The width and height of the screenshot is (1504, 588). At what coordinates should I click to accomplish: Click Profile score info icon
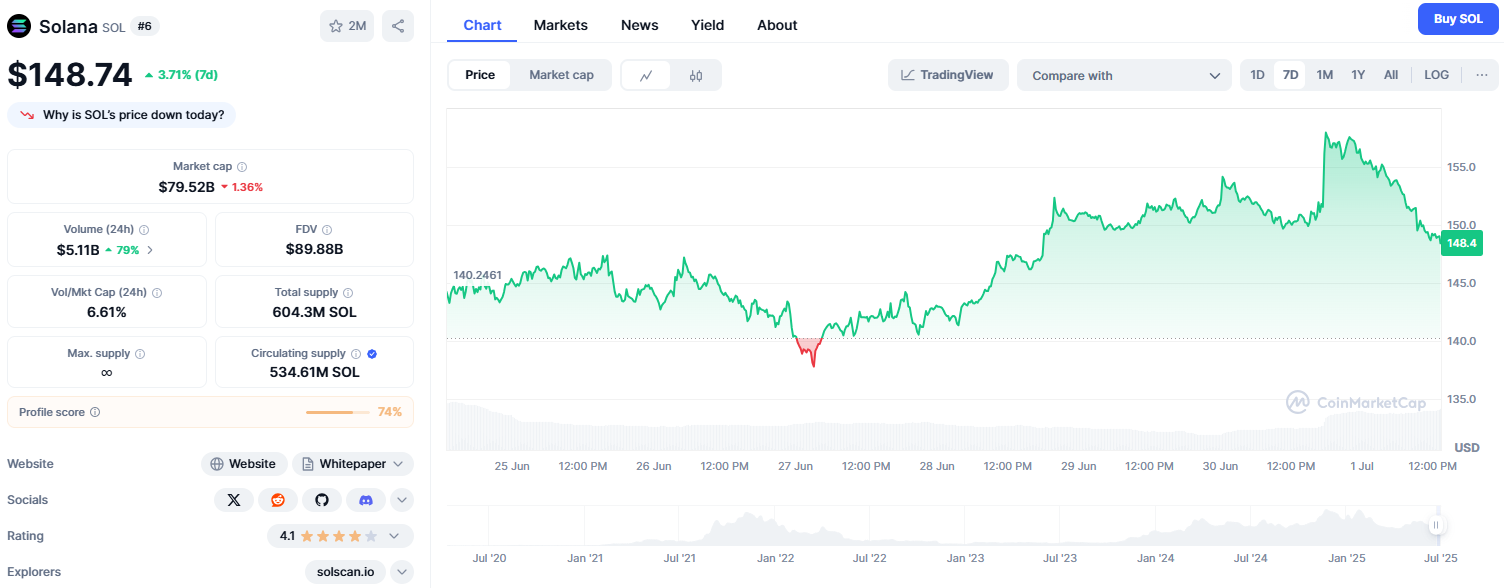pyautogui.click(x=95, y=412)
